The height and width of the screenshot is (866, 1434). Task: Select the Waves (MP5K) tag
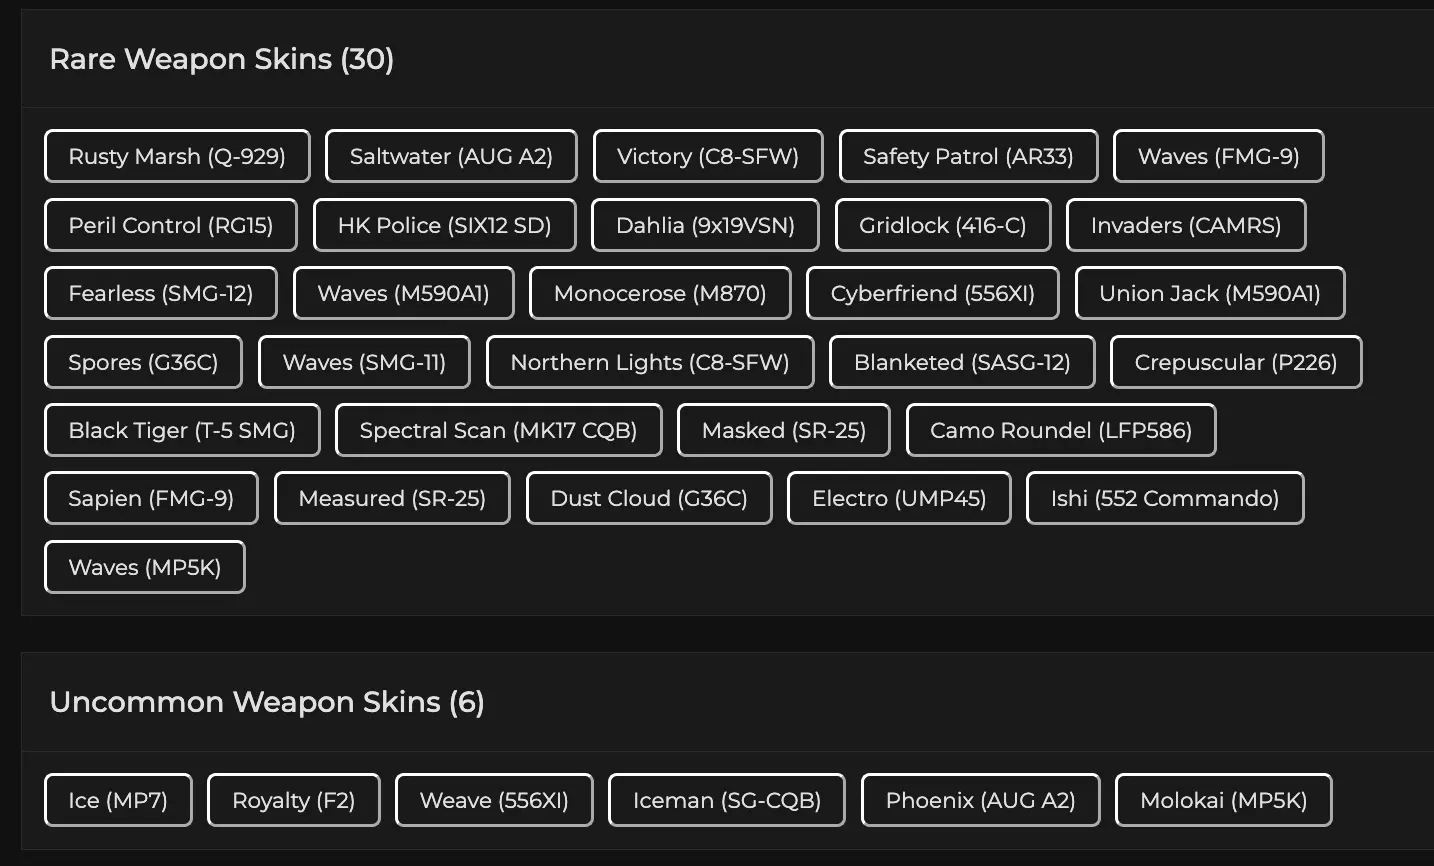click(145, 567)
